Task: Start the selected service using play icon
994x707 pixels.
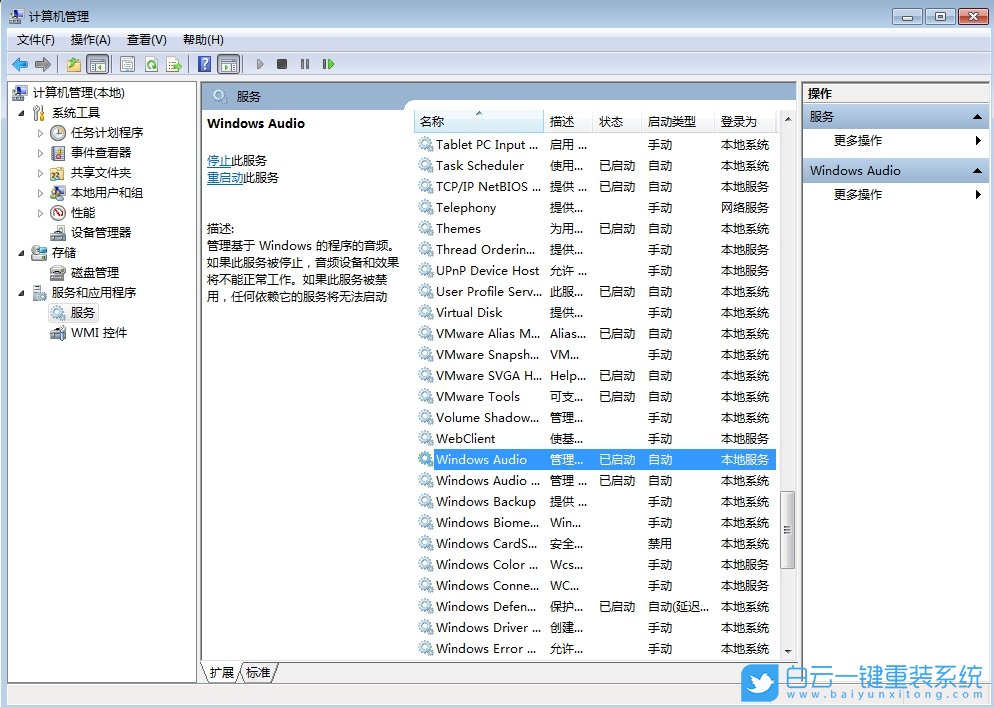Action: point(259,64)
